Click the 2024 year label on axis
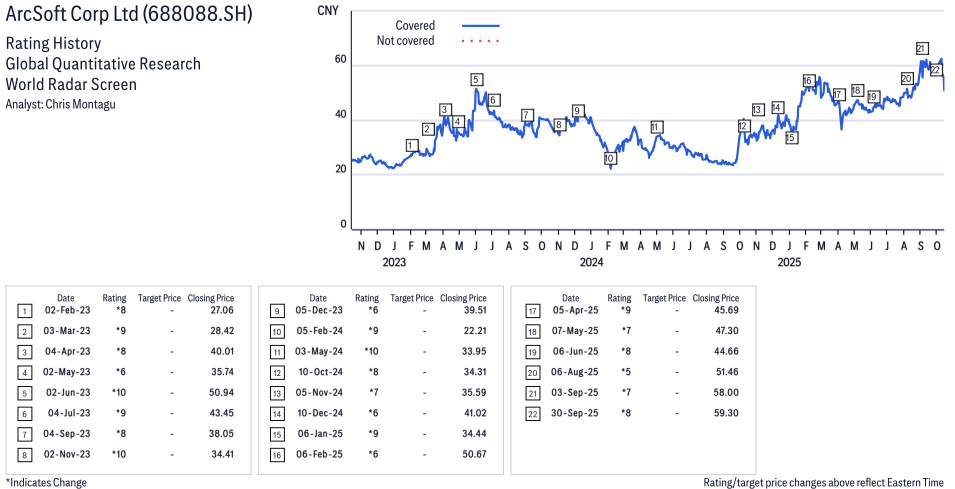The height and width of the screenshot is (489, 955). pos(591,263)
